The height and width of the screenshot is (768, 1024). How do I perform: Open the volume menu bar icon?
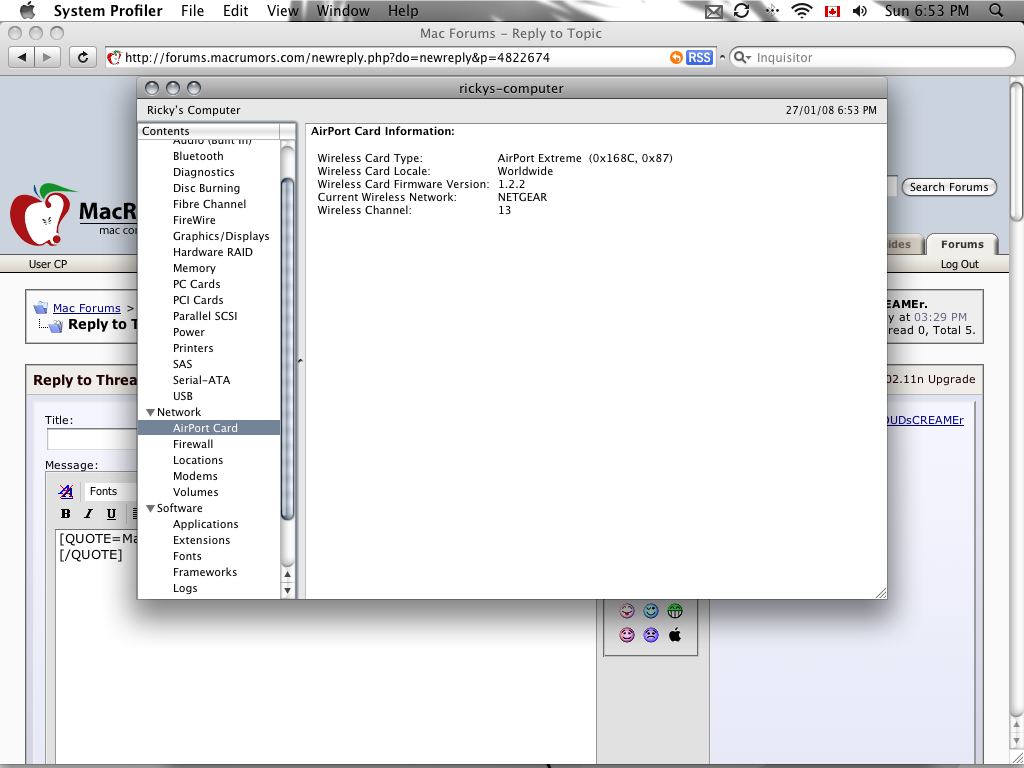(x=860, y=11)
